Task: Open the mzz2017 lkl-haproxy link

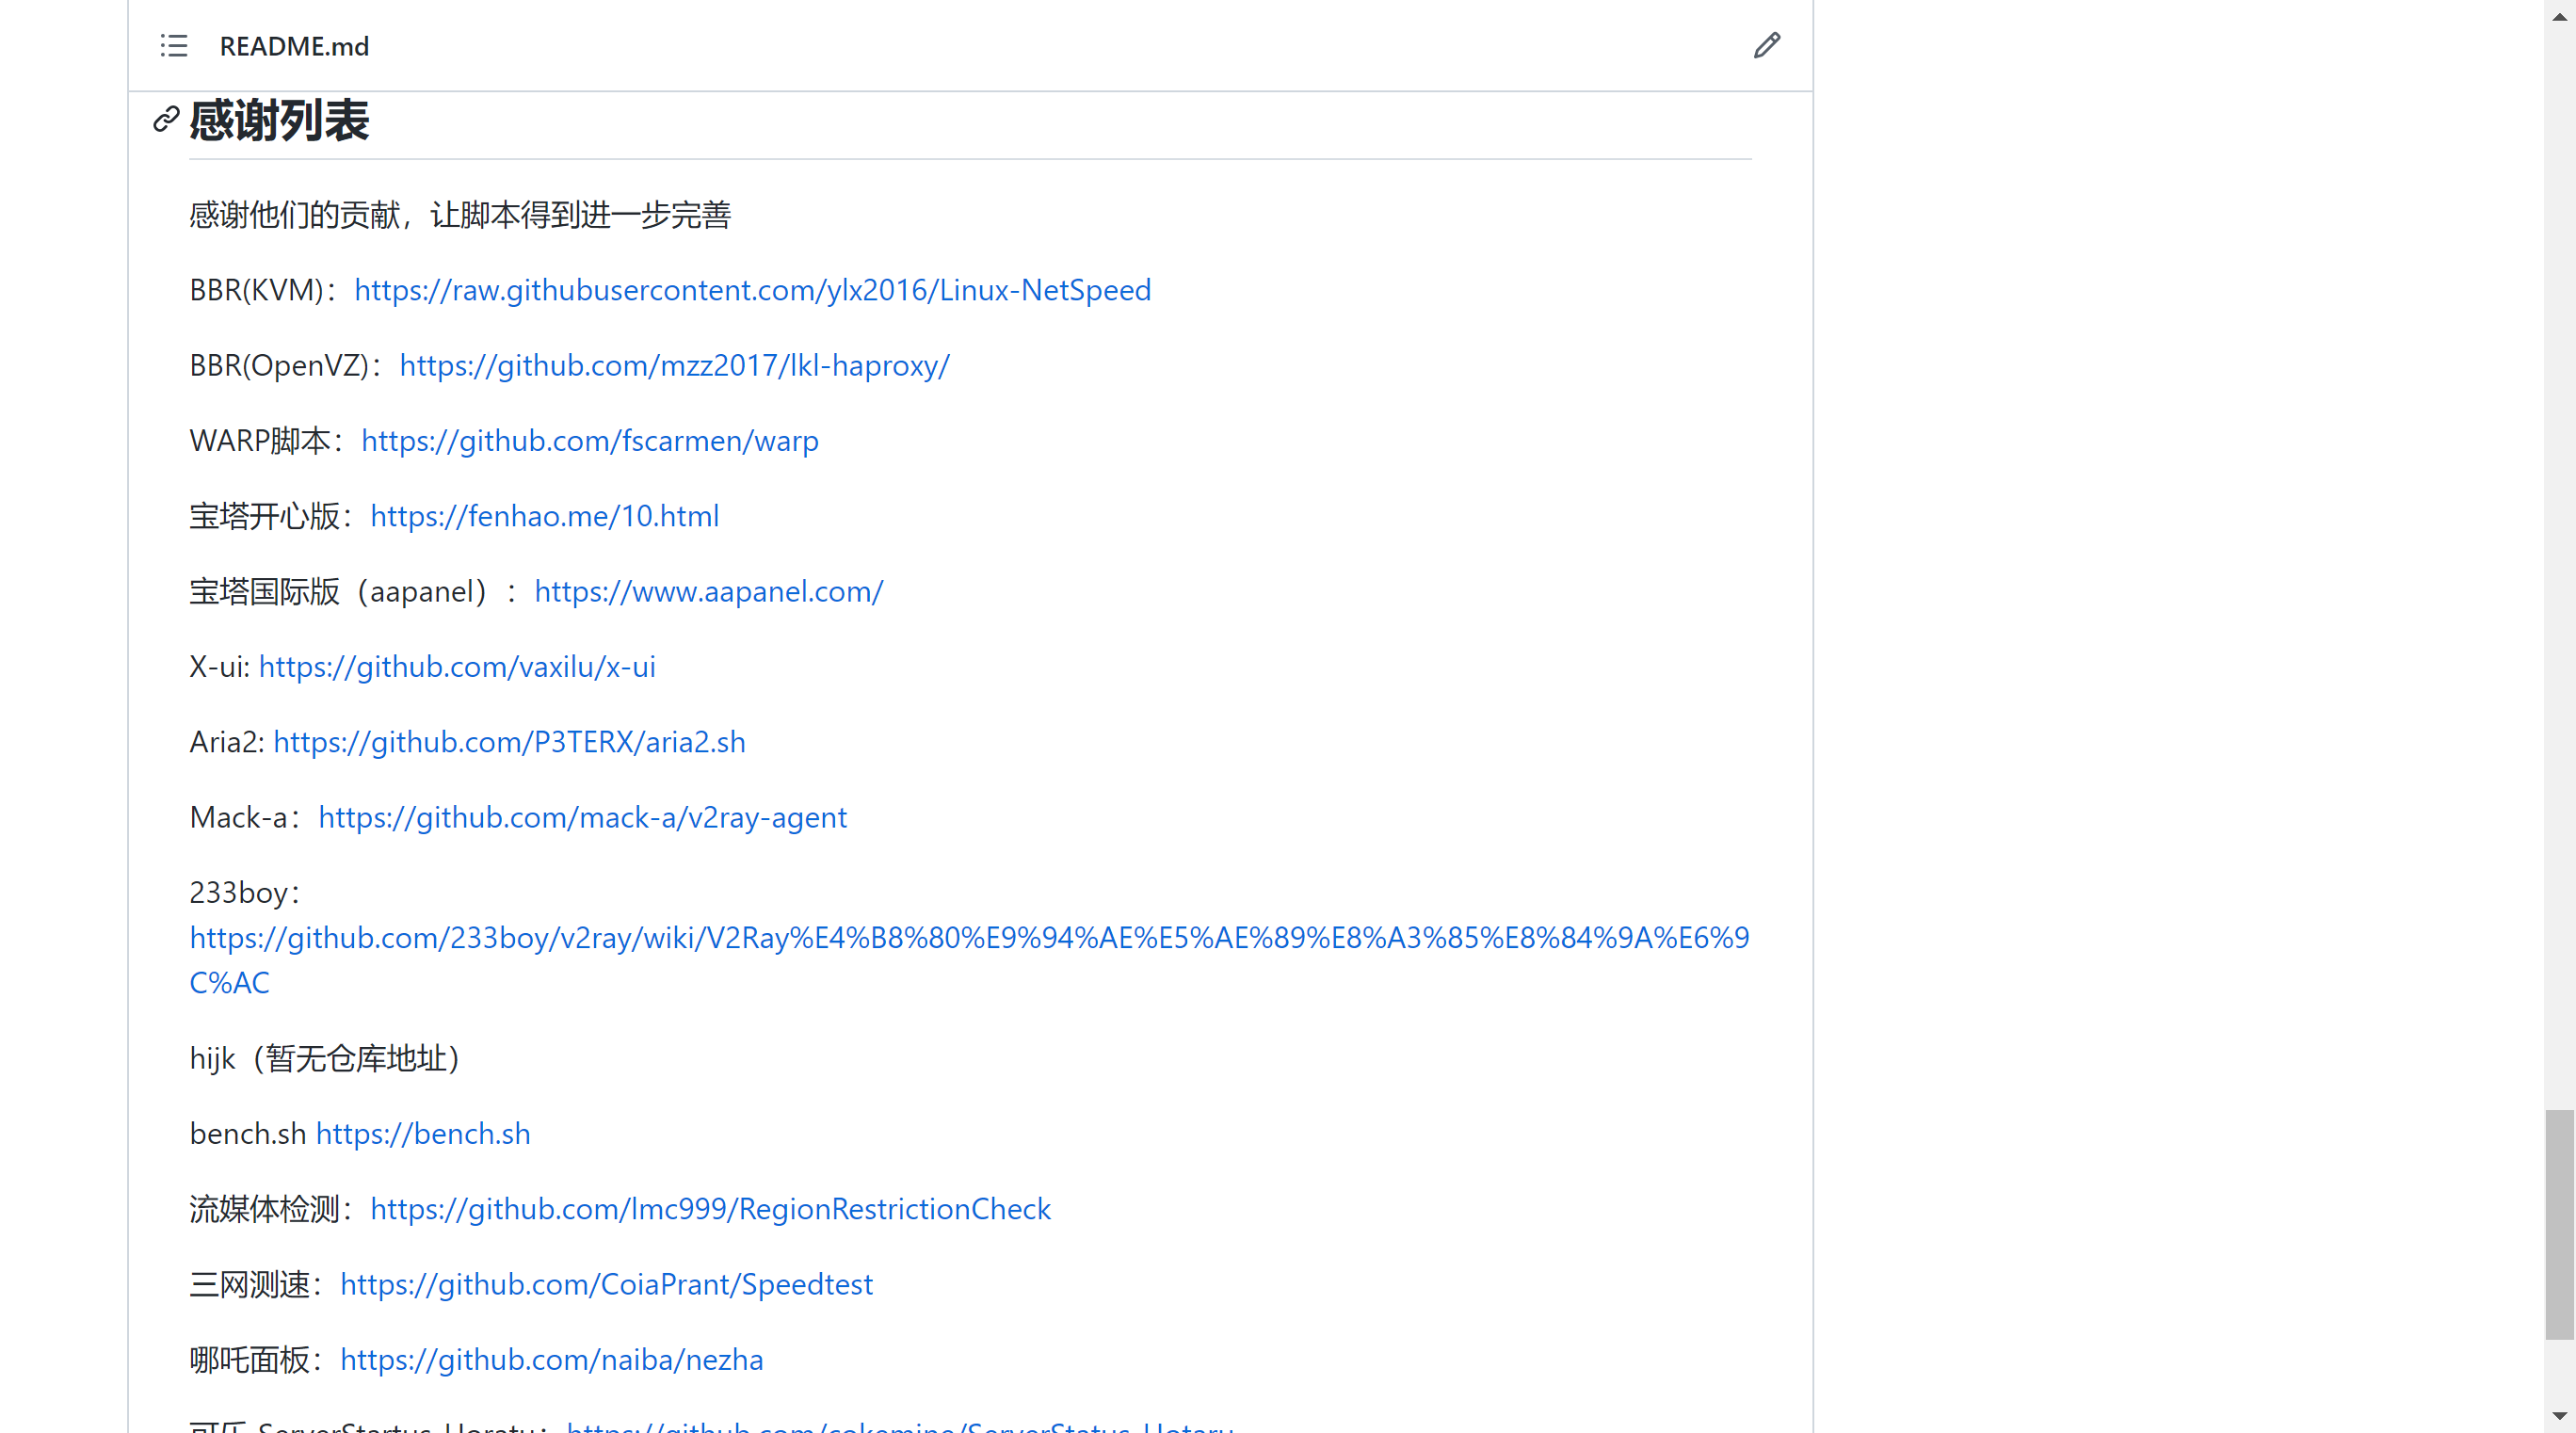Action: pyautogui.click(x=674, y=366)
